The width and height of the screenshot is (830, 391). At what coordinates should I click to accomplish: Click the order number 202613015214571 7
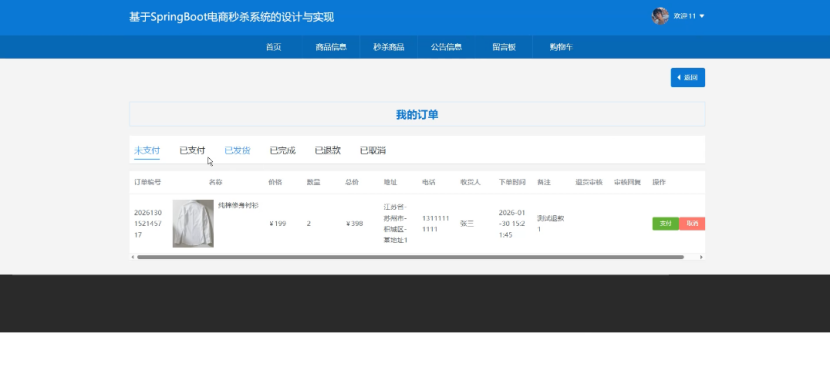point(148,224)
